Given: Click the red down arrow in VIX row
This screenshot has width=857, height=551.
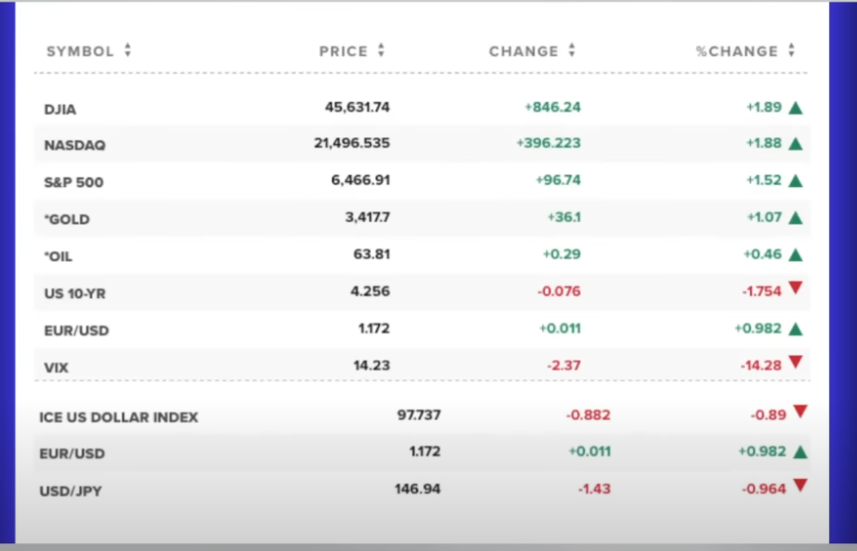Looking at the screenshot, I should click(796, 362).
